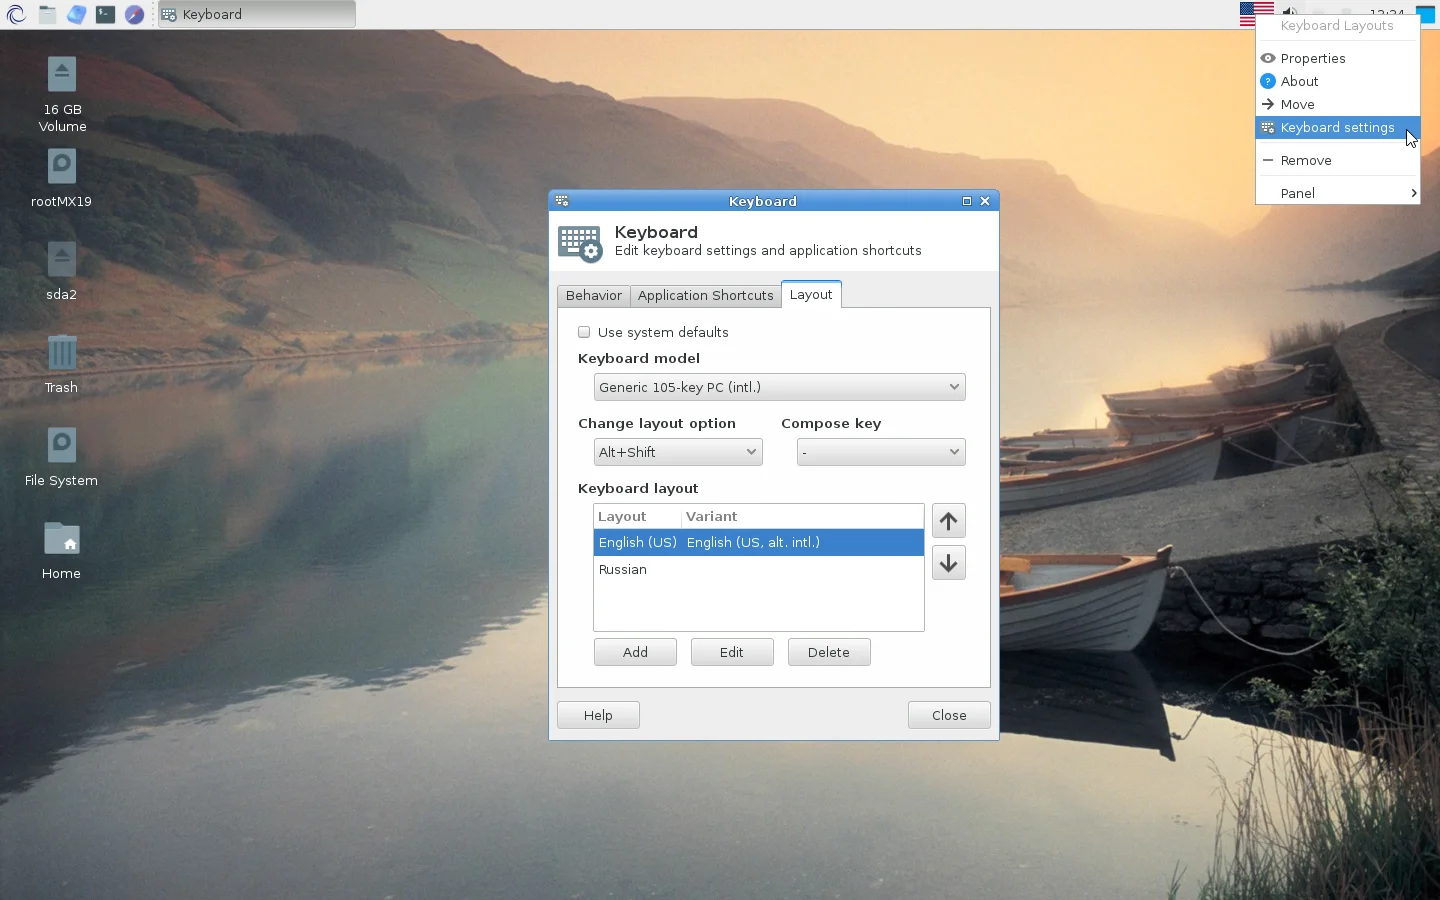1440x900 pixels.
Task: Open the MX Linux start menu
Action: [16, 14]
